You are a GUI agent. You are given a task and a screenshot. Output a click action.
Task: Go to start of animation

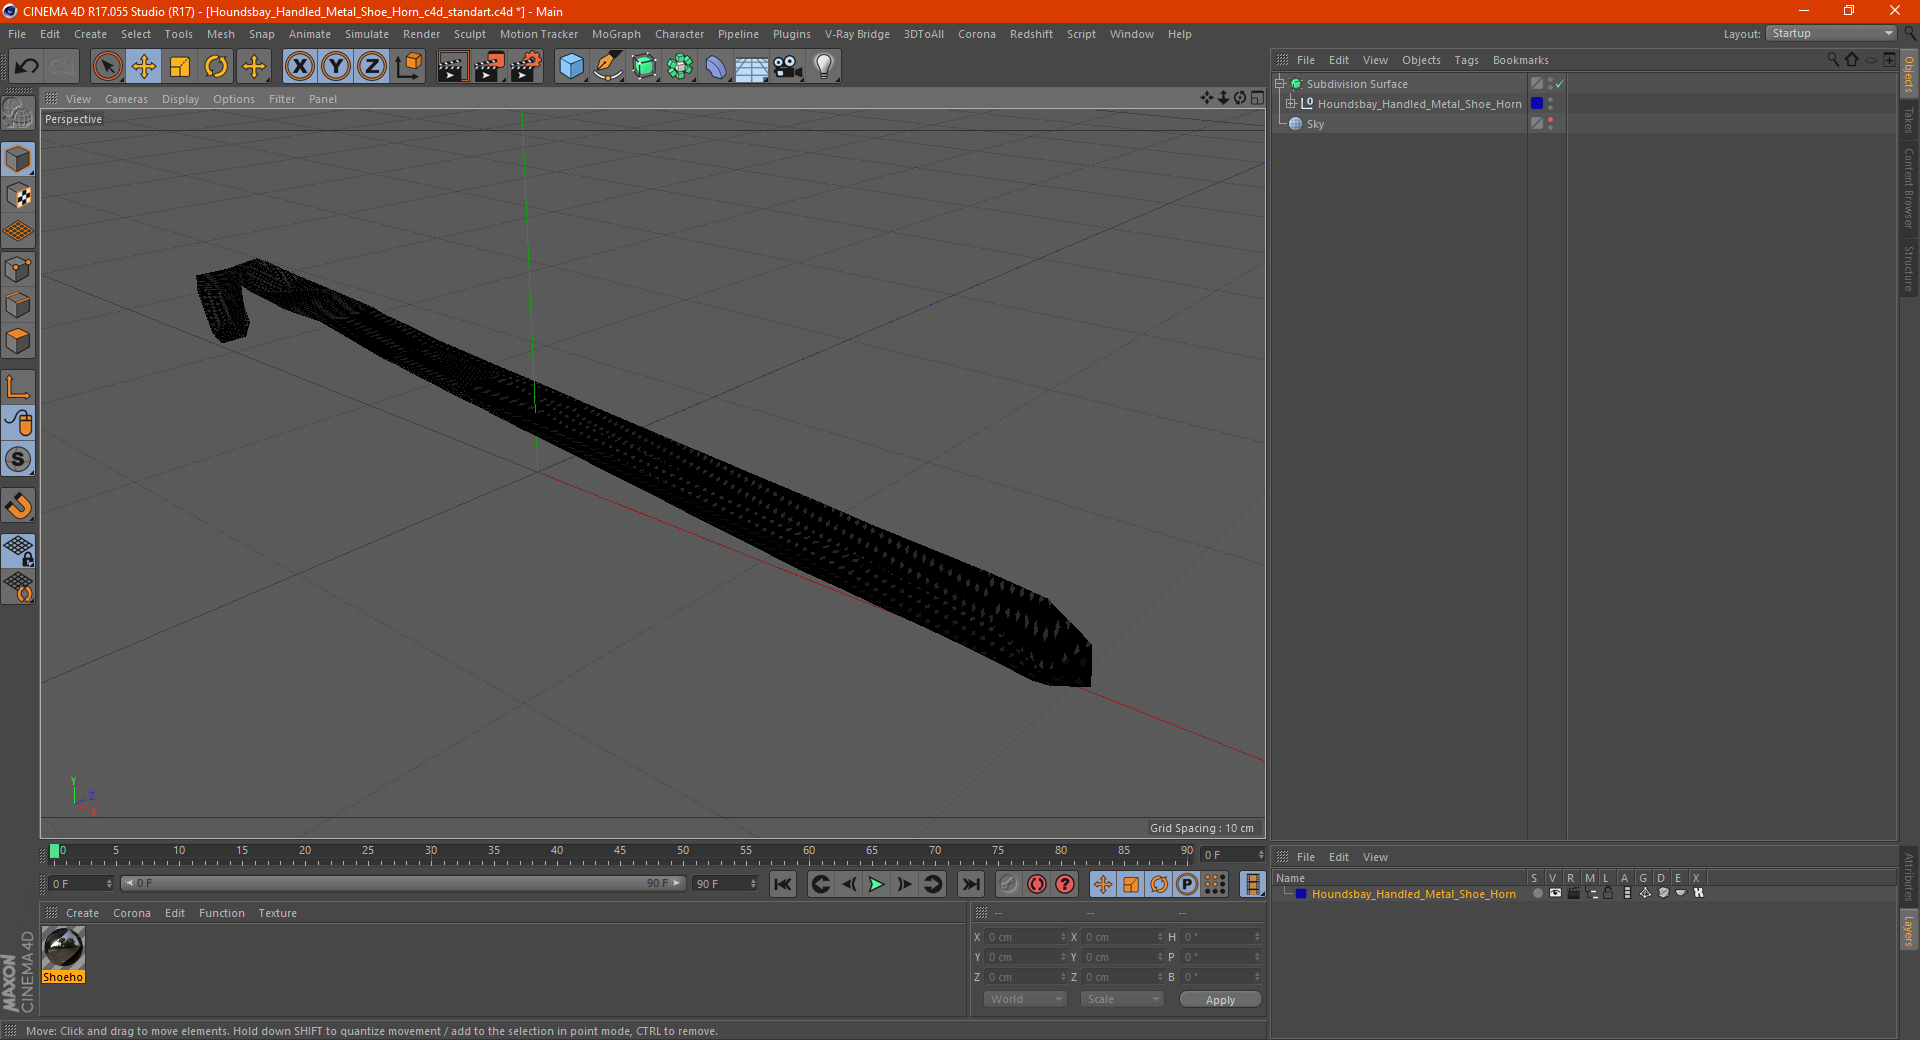pyautogui.click(x=783, y=884)
